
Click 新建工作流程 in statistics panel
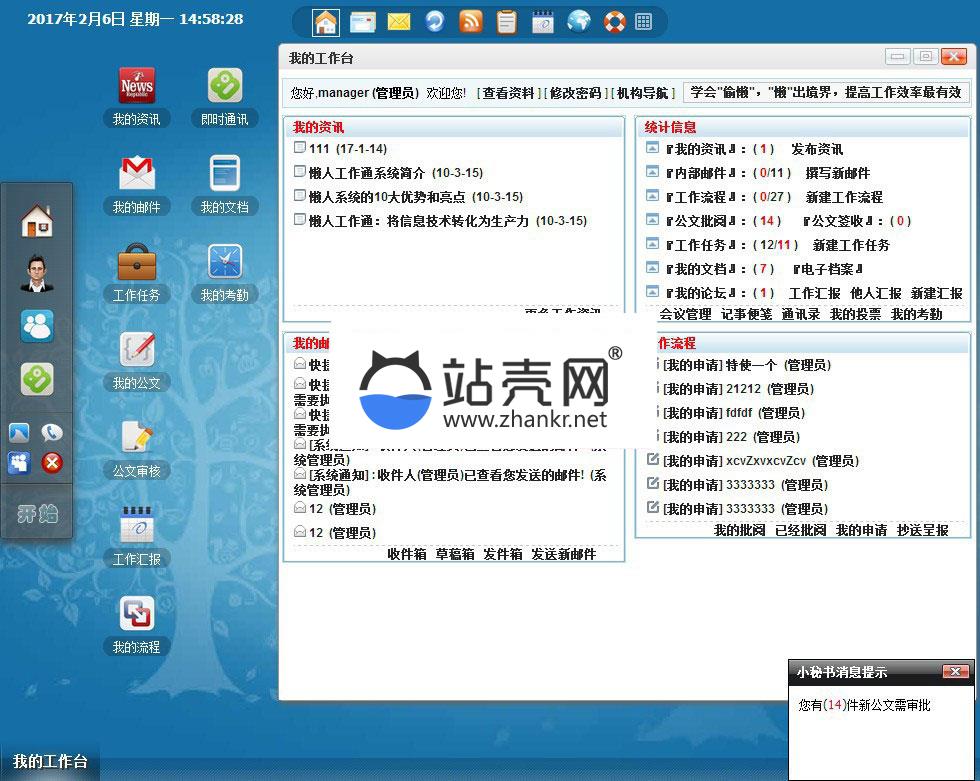(844, 197)
